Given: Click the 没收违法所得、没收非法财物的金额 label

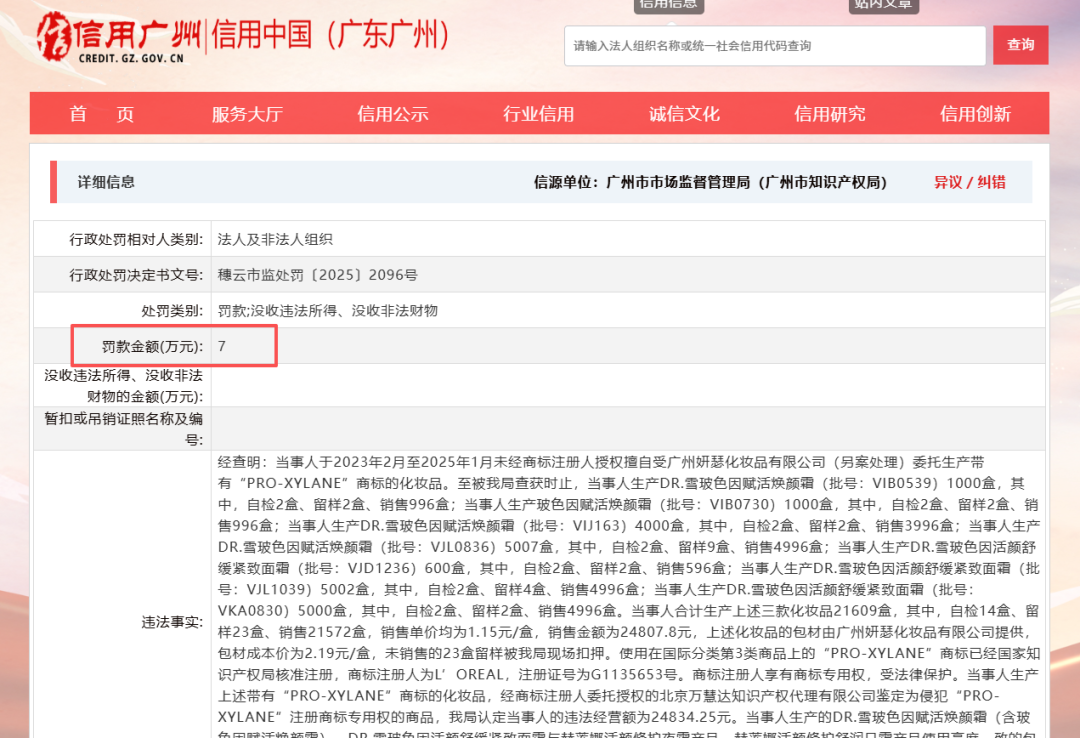Looking at the screenshot, I should (123, 386).
